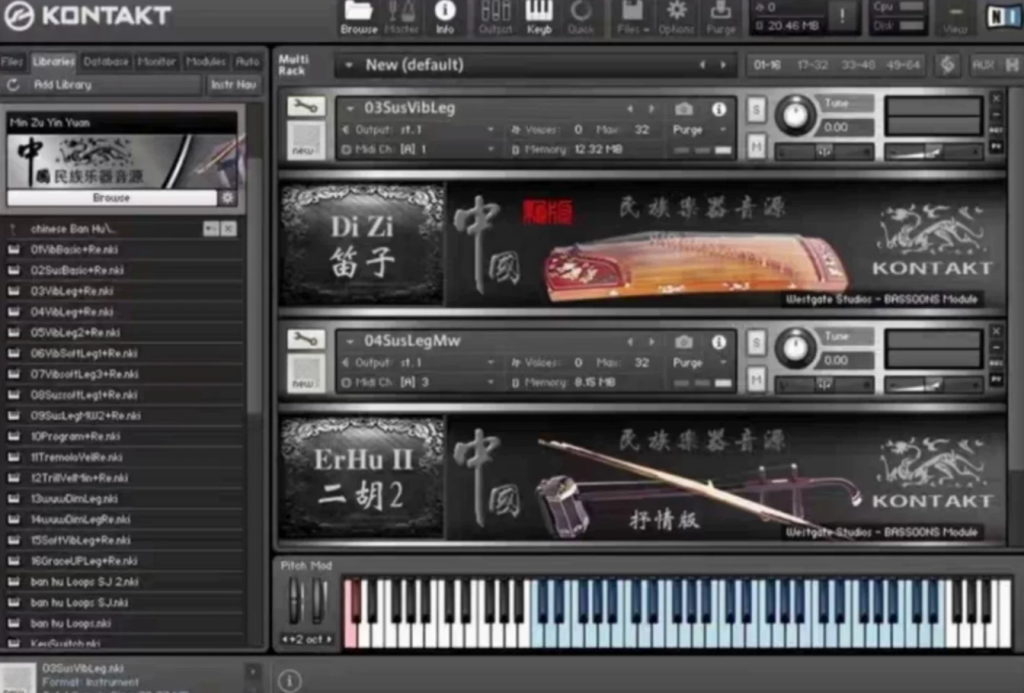Open wrench edit icon for 03SusVibLeg
Viewport: 1024px width, 693px height.
click(x=305, y=106)
